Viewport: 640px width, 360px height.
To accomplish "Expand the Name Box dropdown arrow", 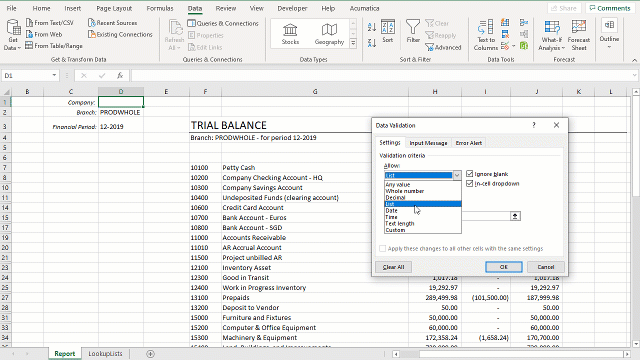I will click(54, 76).
